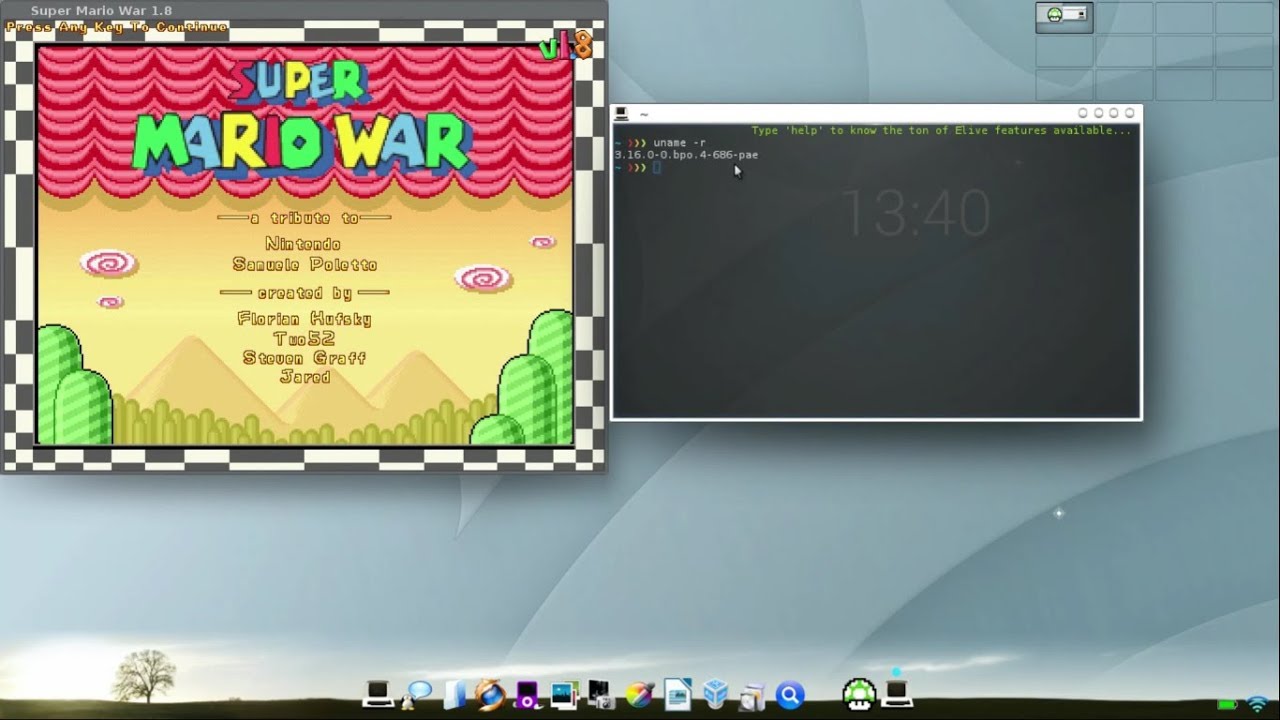Viewport: 1280px width, 720px height.
Task: Click the terminal's current prompt cursor
Action: (x=656, y=167)
